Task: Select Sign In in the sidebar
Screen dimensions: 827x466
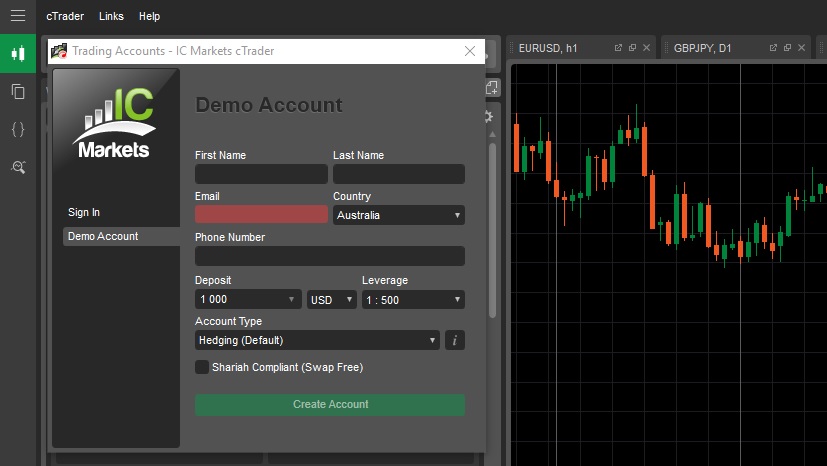Action: (x=84, y=212)
